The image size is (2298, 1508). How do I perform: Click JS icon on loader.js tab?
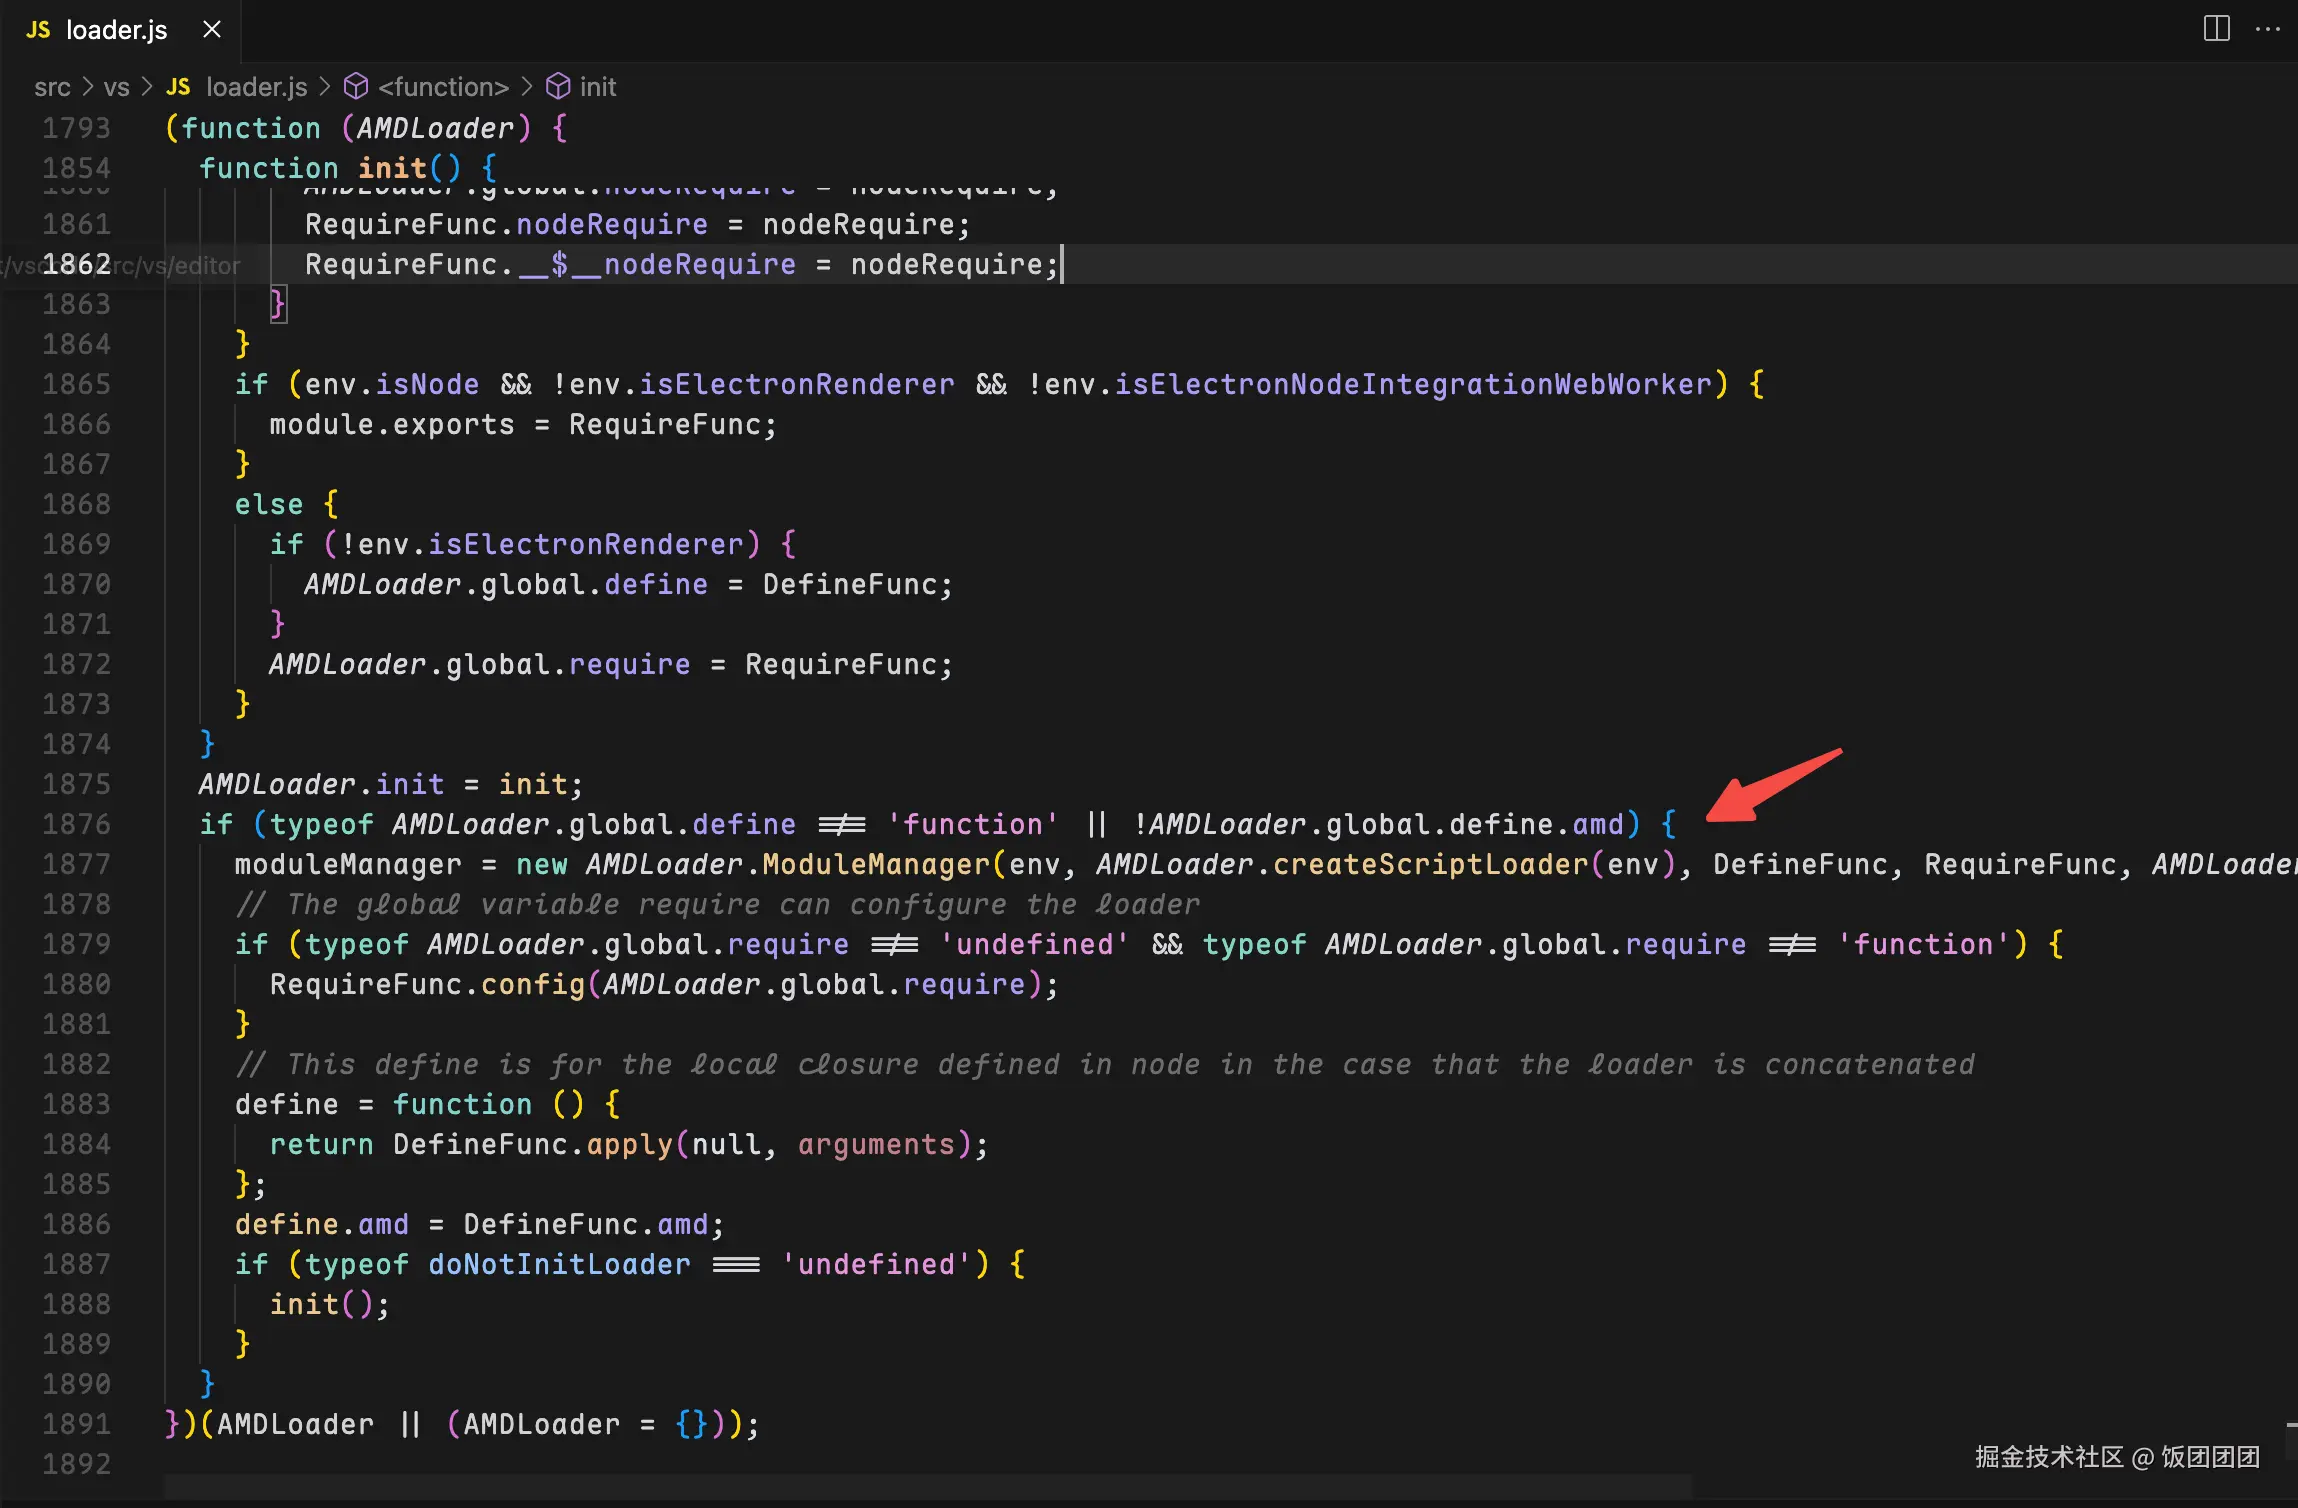tap(38, 30)
